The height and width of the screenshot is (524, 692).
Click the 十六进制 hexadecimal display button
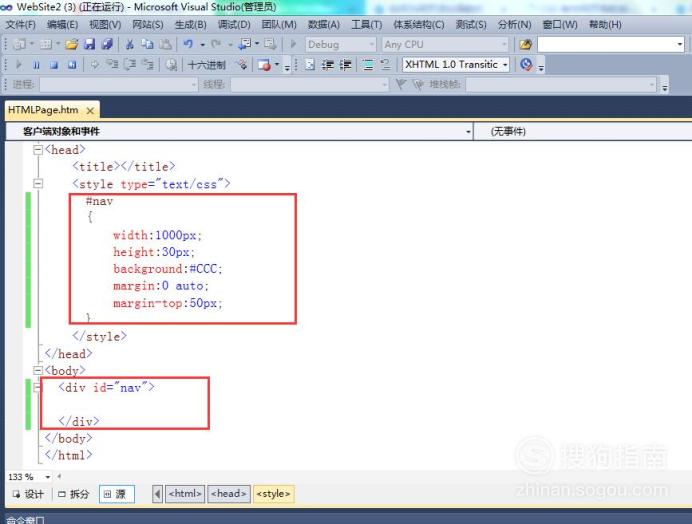tap(207, 65)
